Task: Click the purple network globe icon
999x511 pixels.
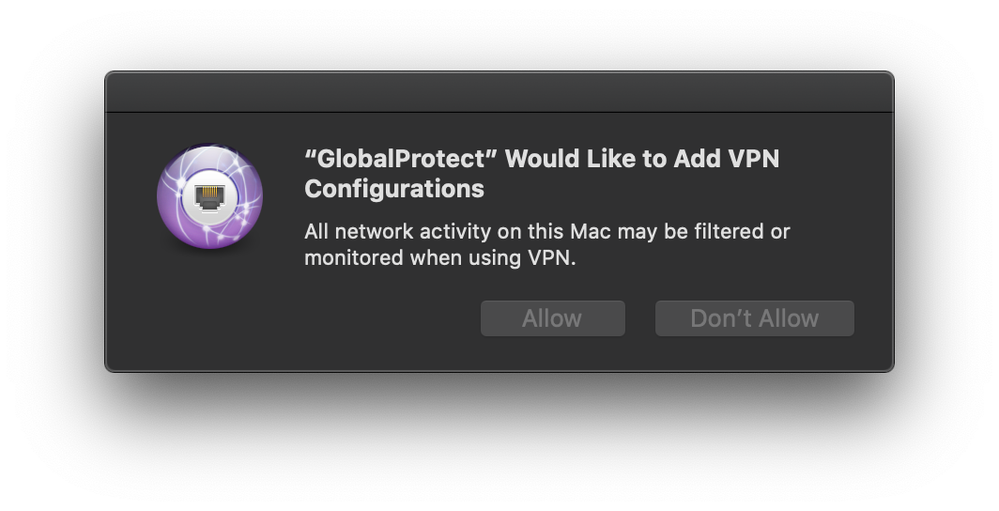Action: coord(210,196)
